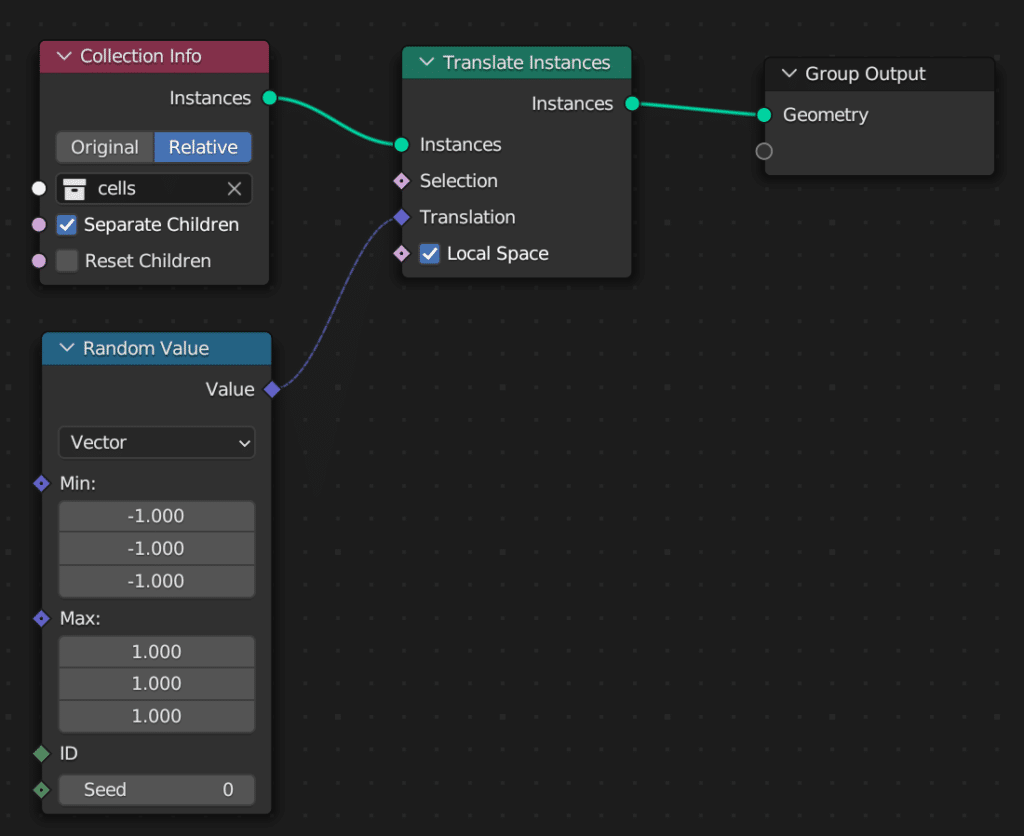The width and height of the screenshot is (1024, 836).
Task: Click the Seed value field
Action: coord(157,790)
